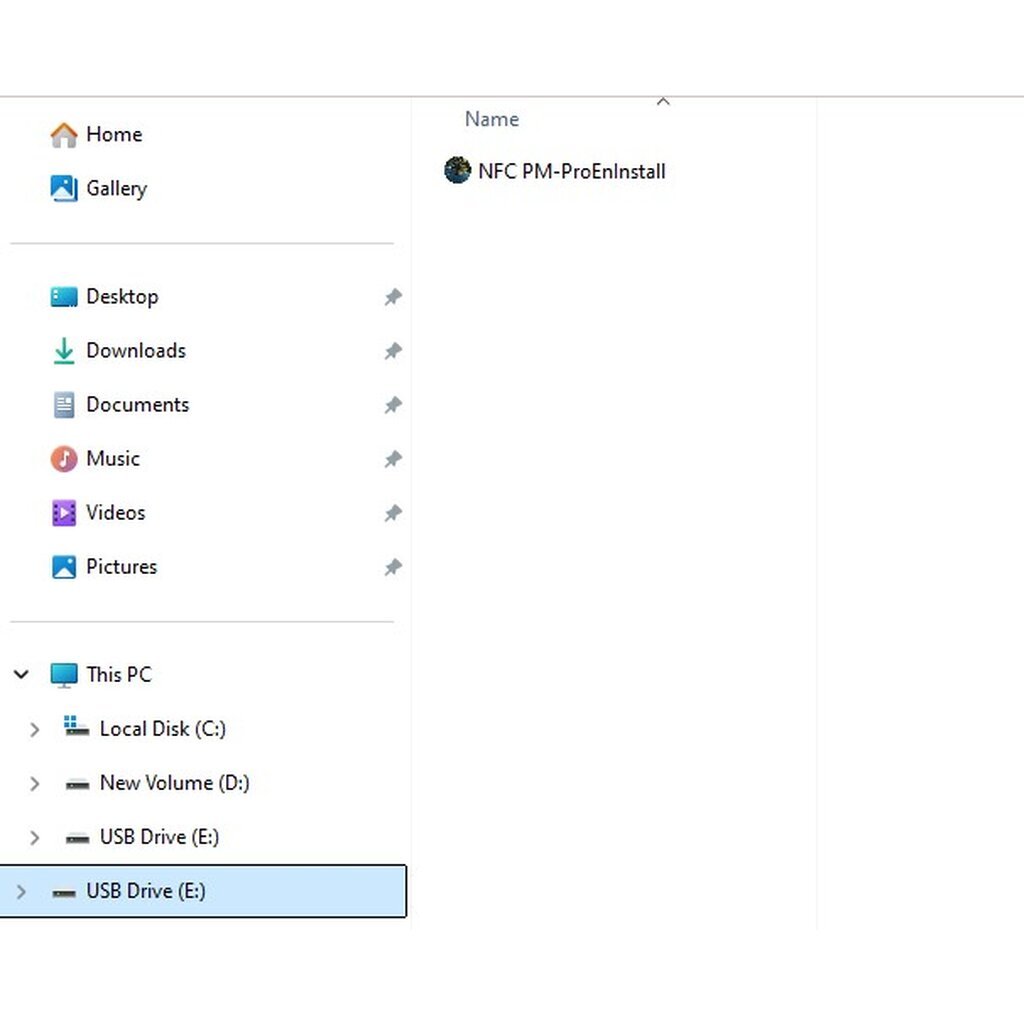The height and width of the screenshot is (1024, 1024).
Task: Select the purple Videos icon
Action: (63, 513)
